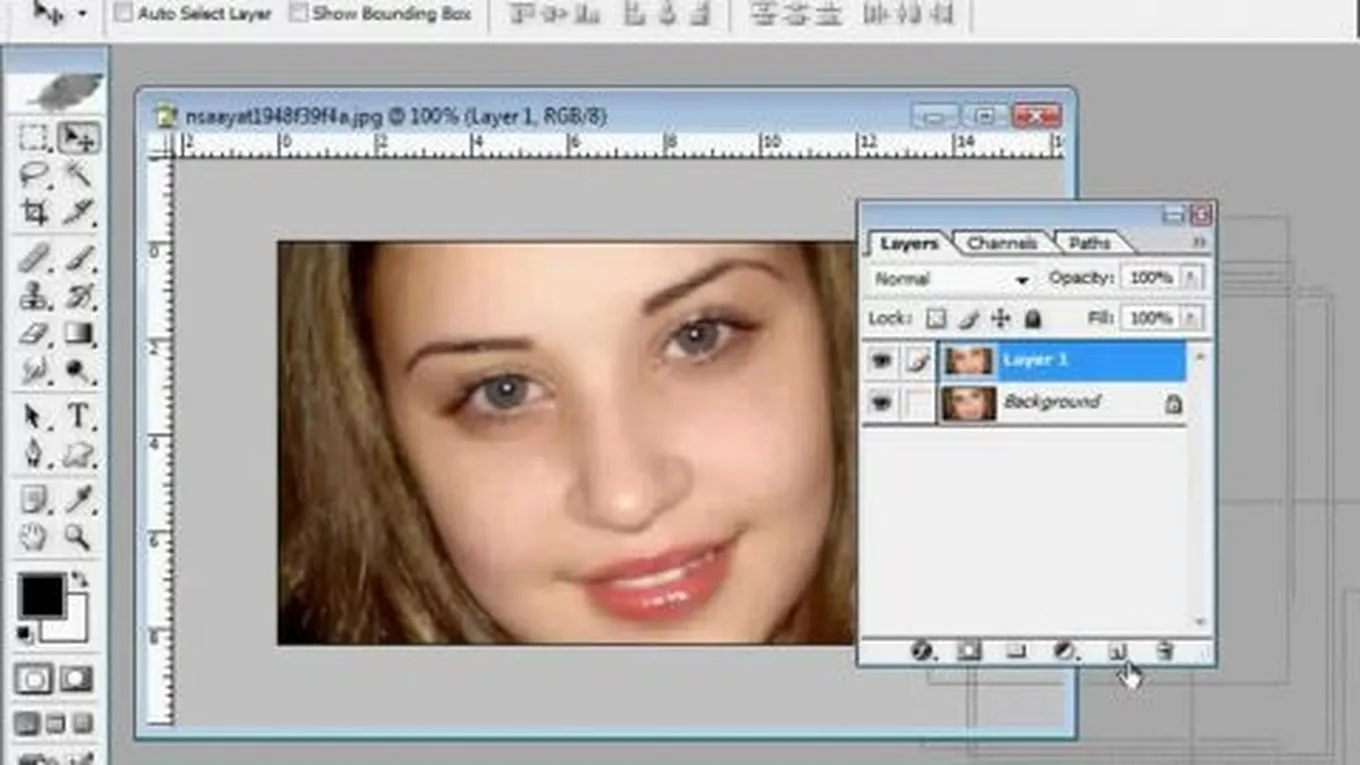The width and height of the screenshot is (1360, 765).
Task: Pick the Horizontal Type tool
Action: pyautogui.click(x=78, y=415)
